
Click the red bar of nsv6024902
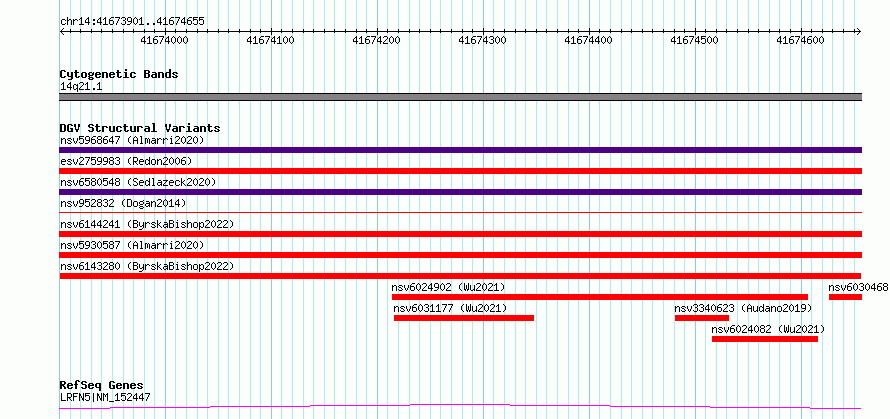click(x=600, y=297)
